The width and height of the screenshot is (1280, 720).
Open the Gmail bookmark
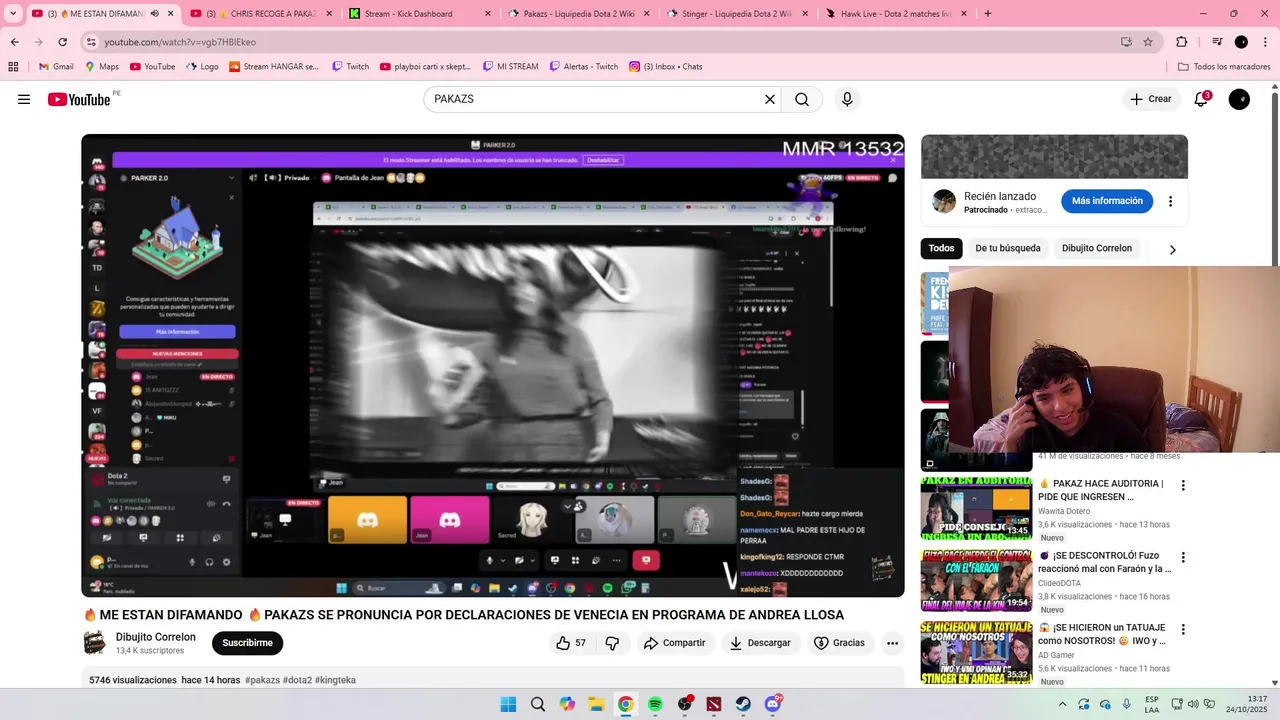click(x=56, y=67)
